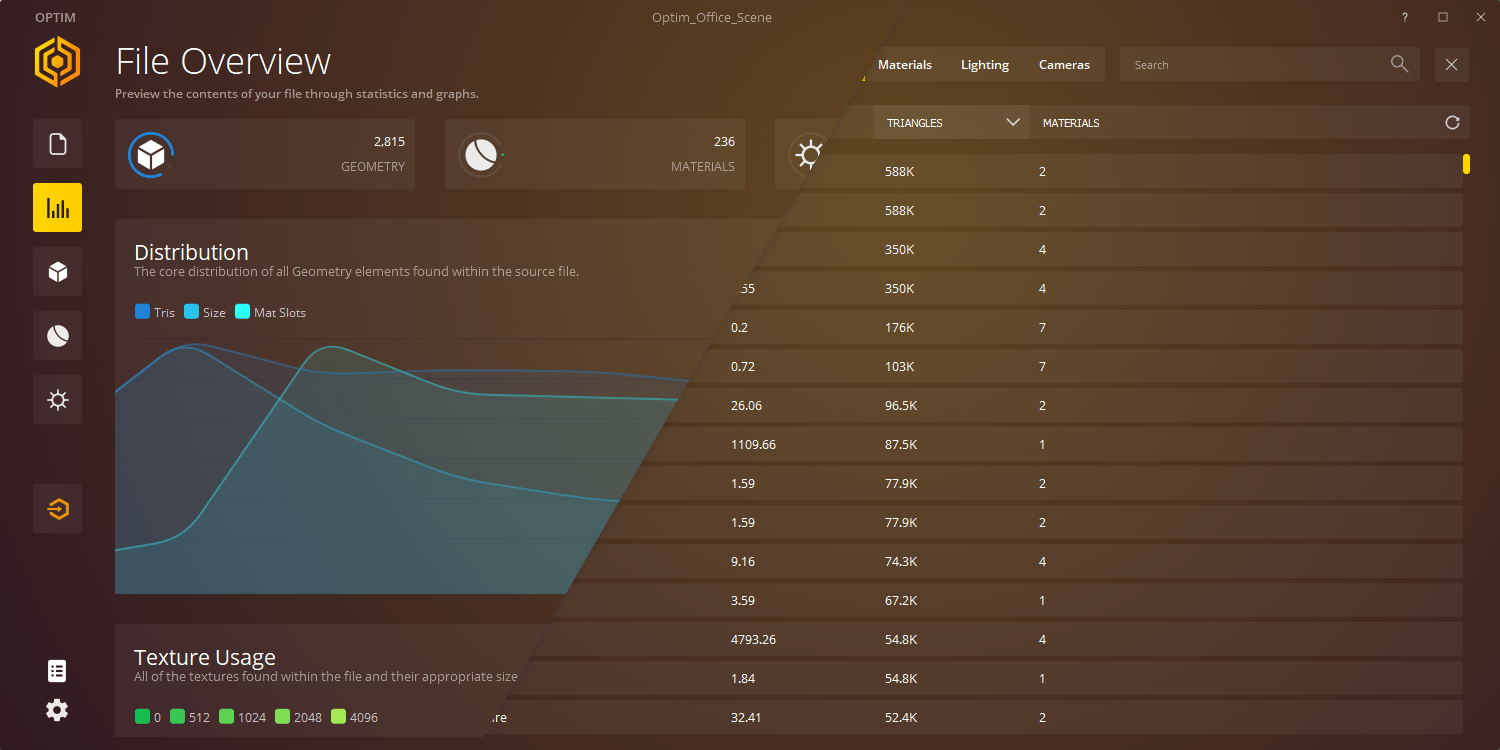The image size is (1500, 750).
Task: Click the 26.06 size value
Action: (746, 405)
